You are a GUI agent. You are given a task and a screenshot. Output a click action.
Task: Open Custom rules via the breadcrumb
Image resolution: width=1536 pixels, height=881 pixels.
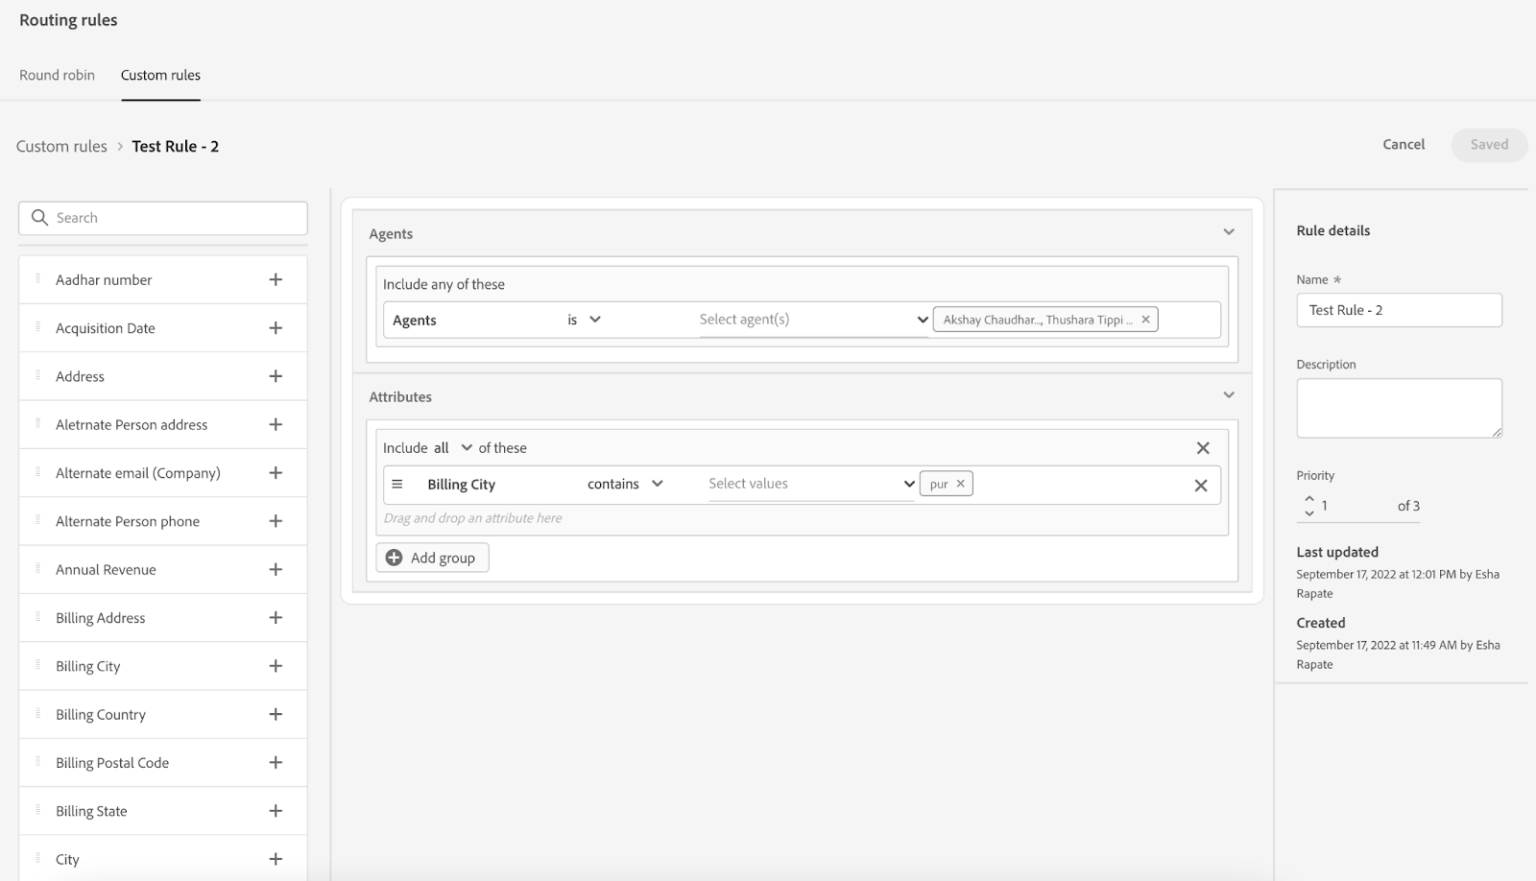(x=61, y=146)
